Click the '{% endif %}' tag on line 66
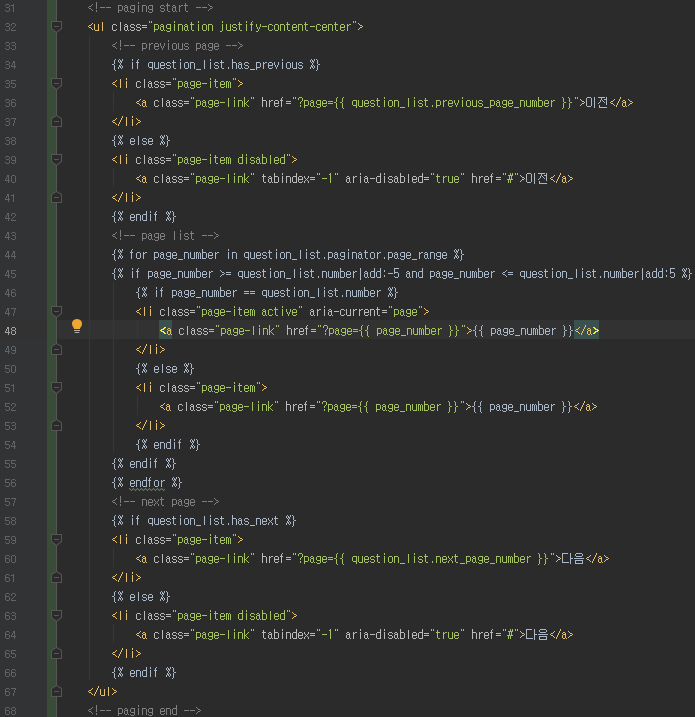The width and height of the screenshot is (695, 717). pyautogui.click(x=144, y=673)
